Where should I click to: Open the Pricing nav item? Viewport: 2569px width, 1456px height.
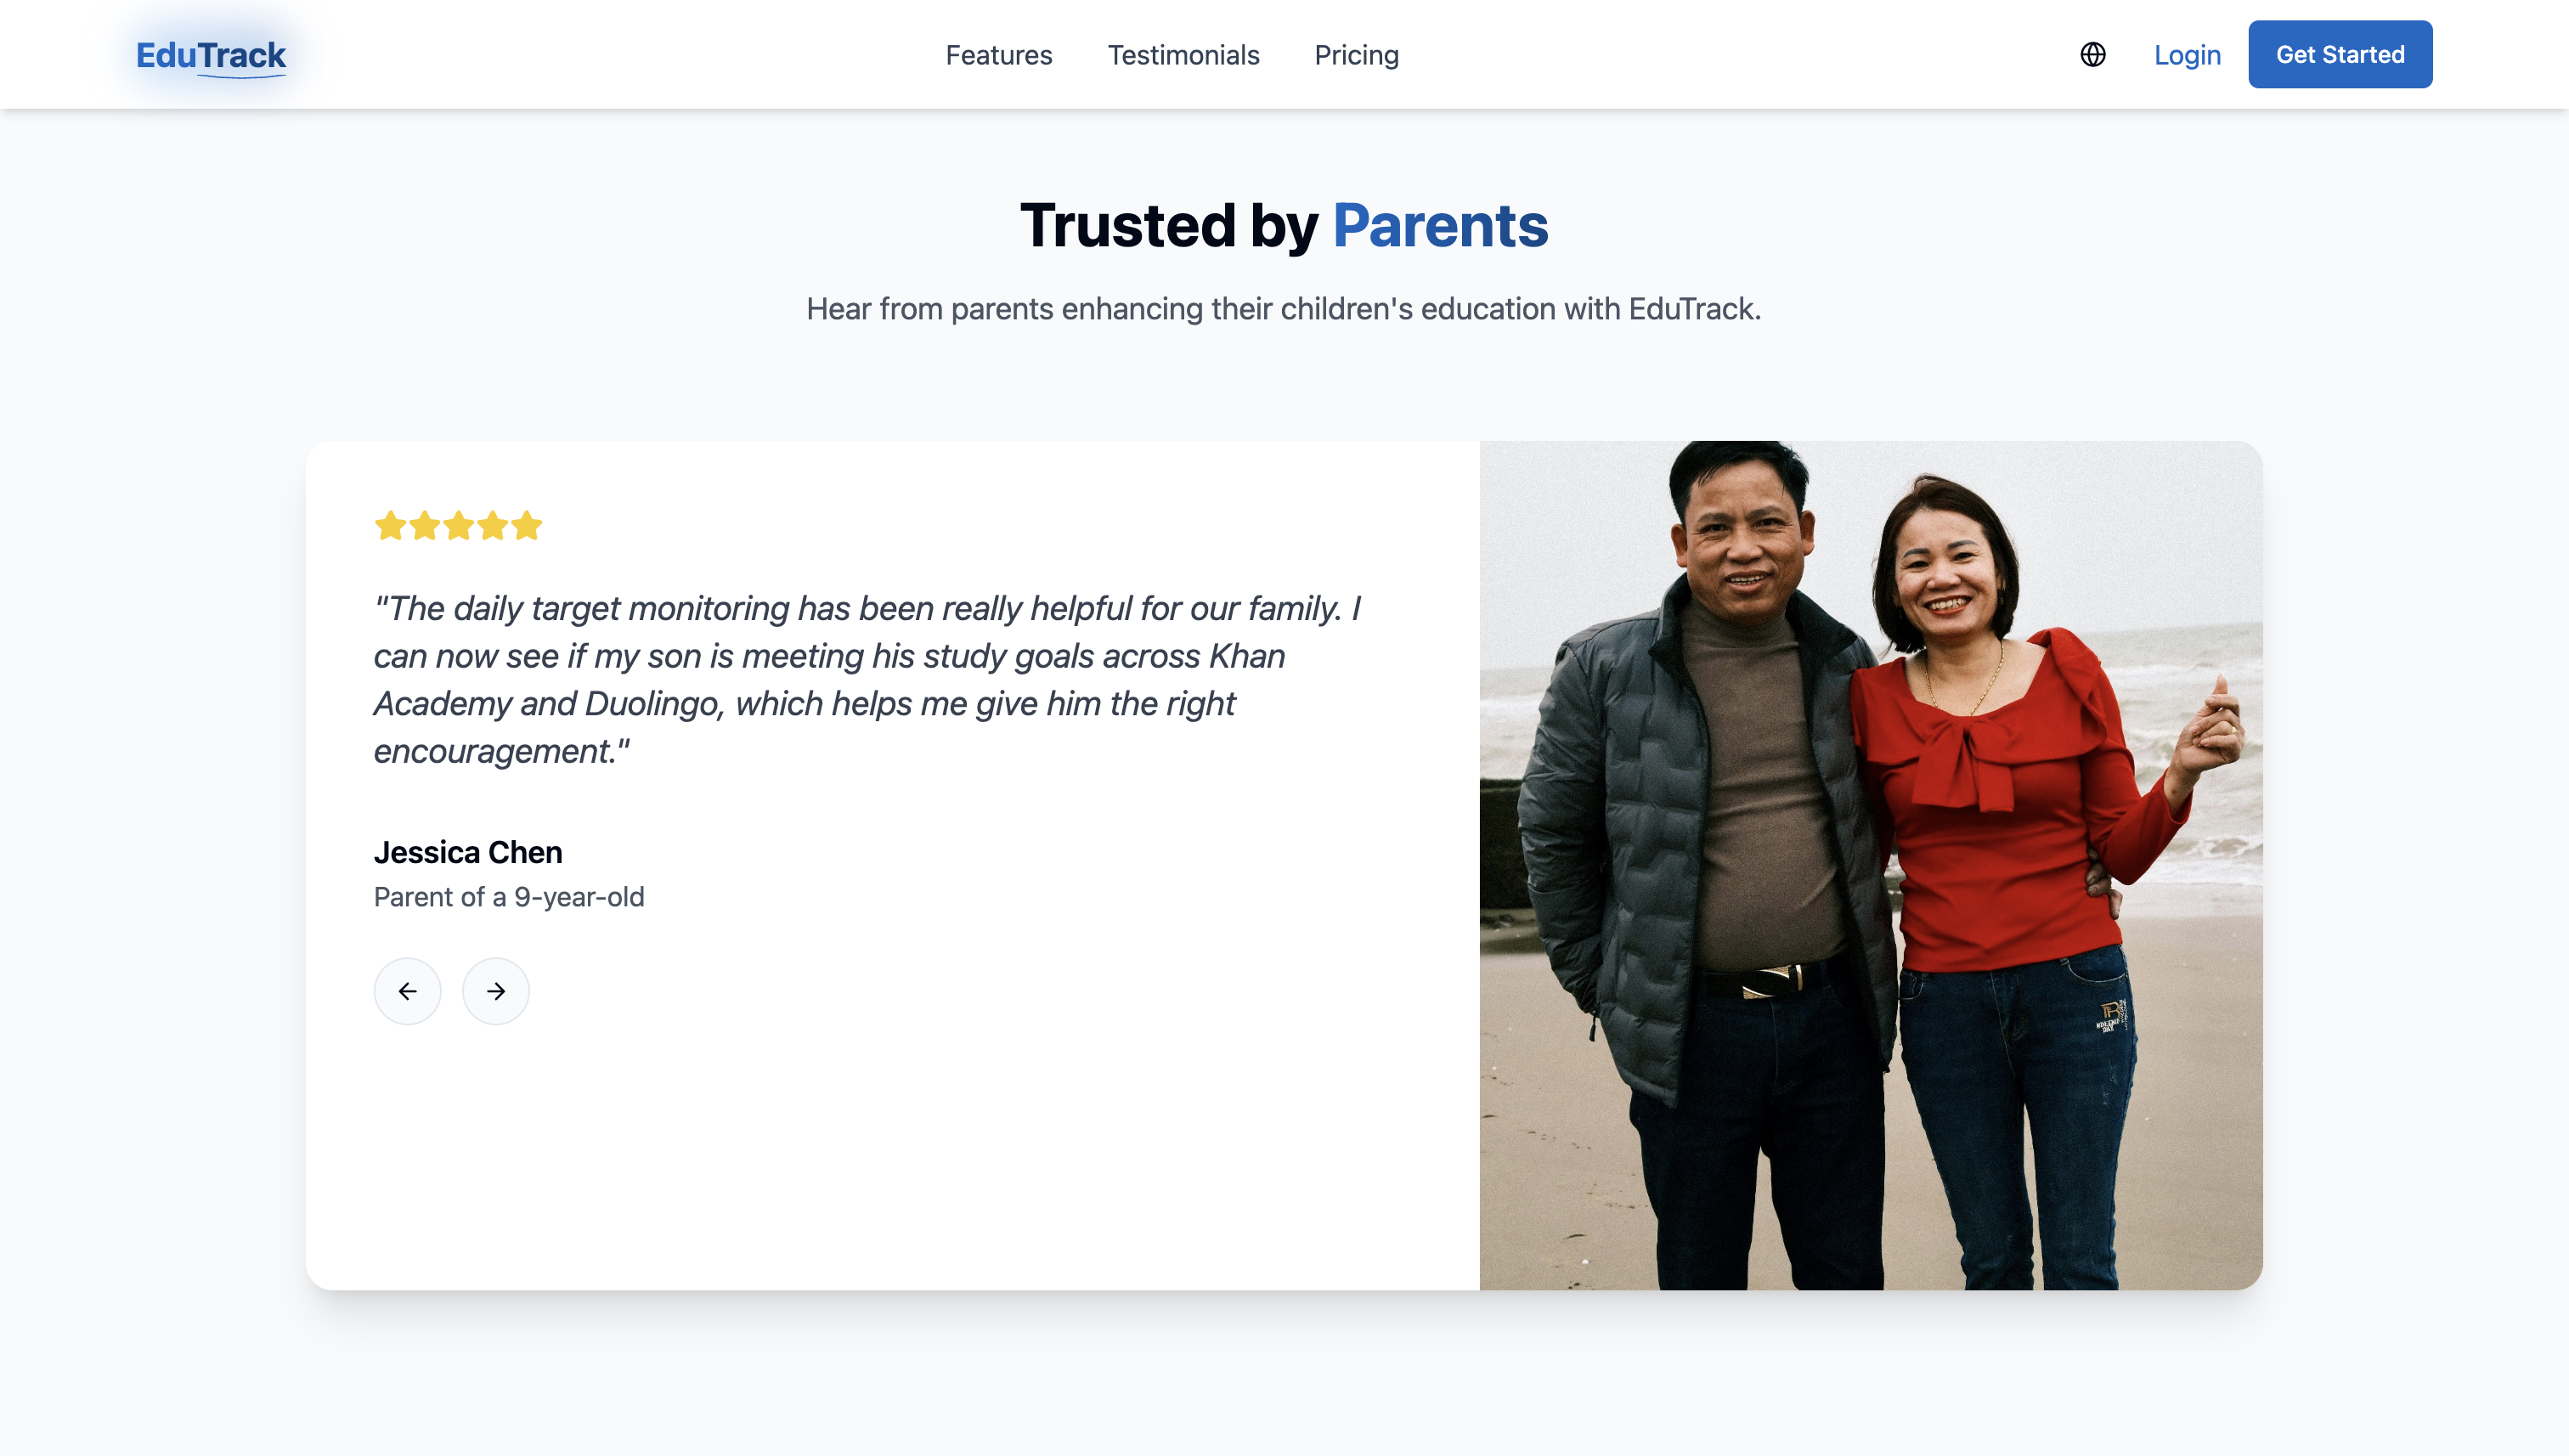(1356, 55)
